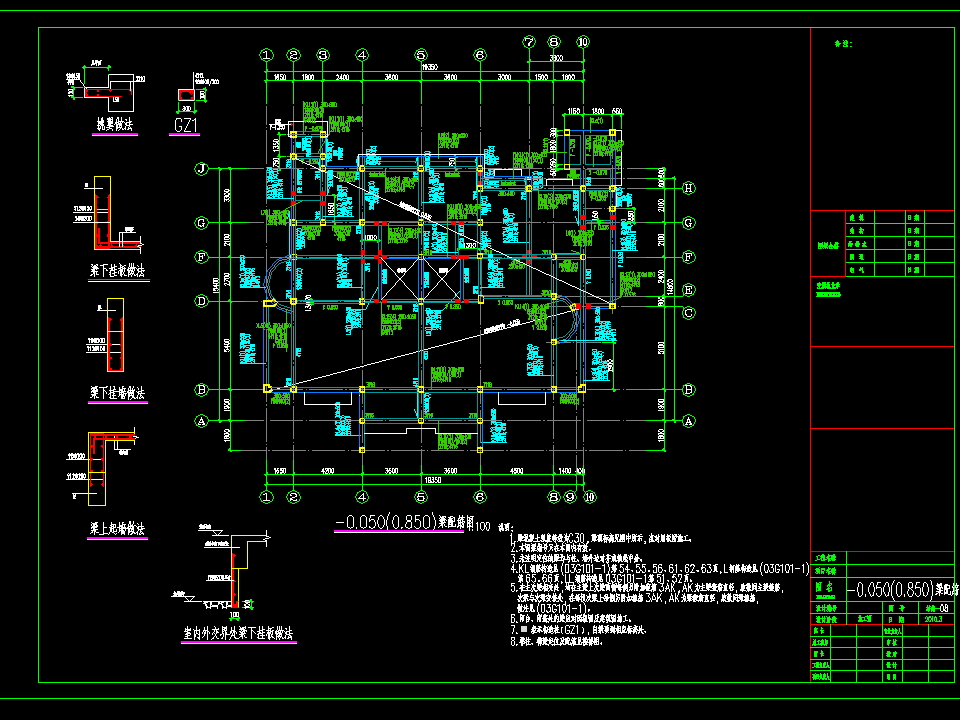
Task: Select axis bubble 7 above the plan
Action: pos(529,43)
